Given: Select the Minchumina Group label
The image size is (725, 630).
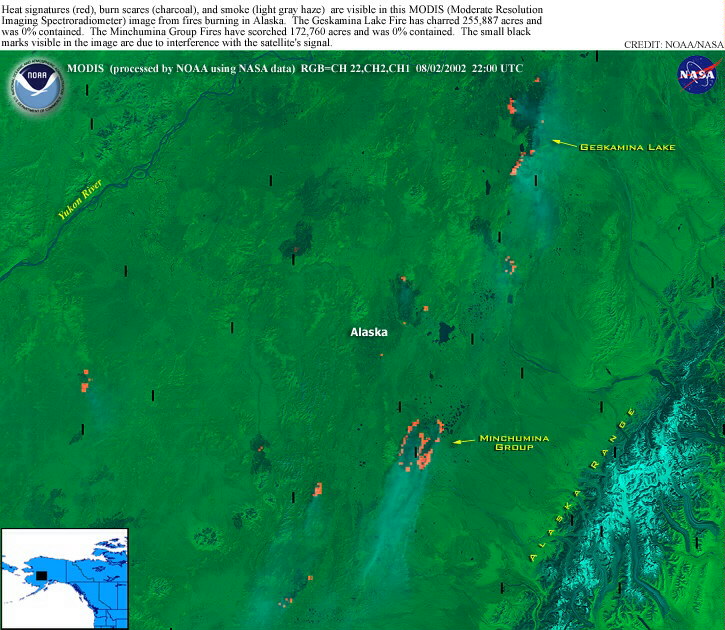Looking at the screenshot, I should pyautogui.click(x=514, y=442).
